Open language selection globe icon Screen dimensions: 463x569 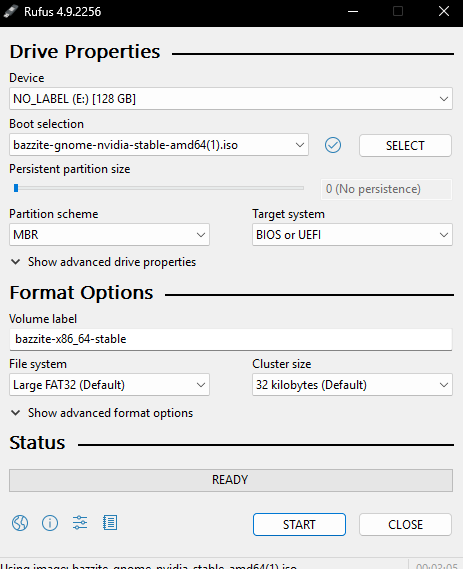[x=20, y=523]
